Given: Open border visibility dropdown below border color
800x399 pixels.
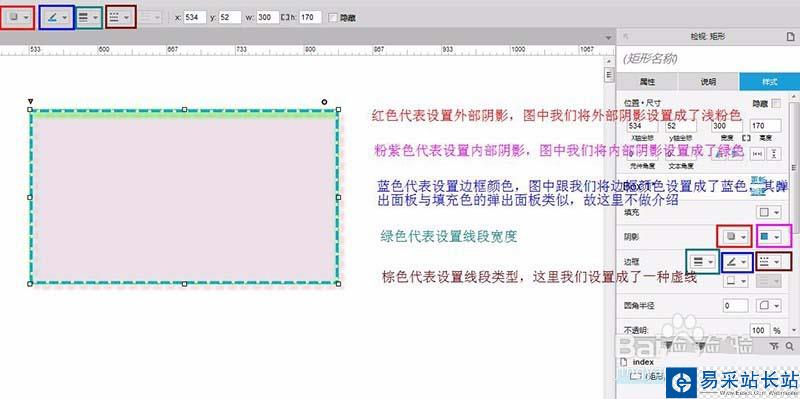Looking at the screenshot, I should pyautogui.click(x=737, y=281).
